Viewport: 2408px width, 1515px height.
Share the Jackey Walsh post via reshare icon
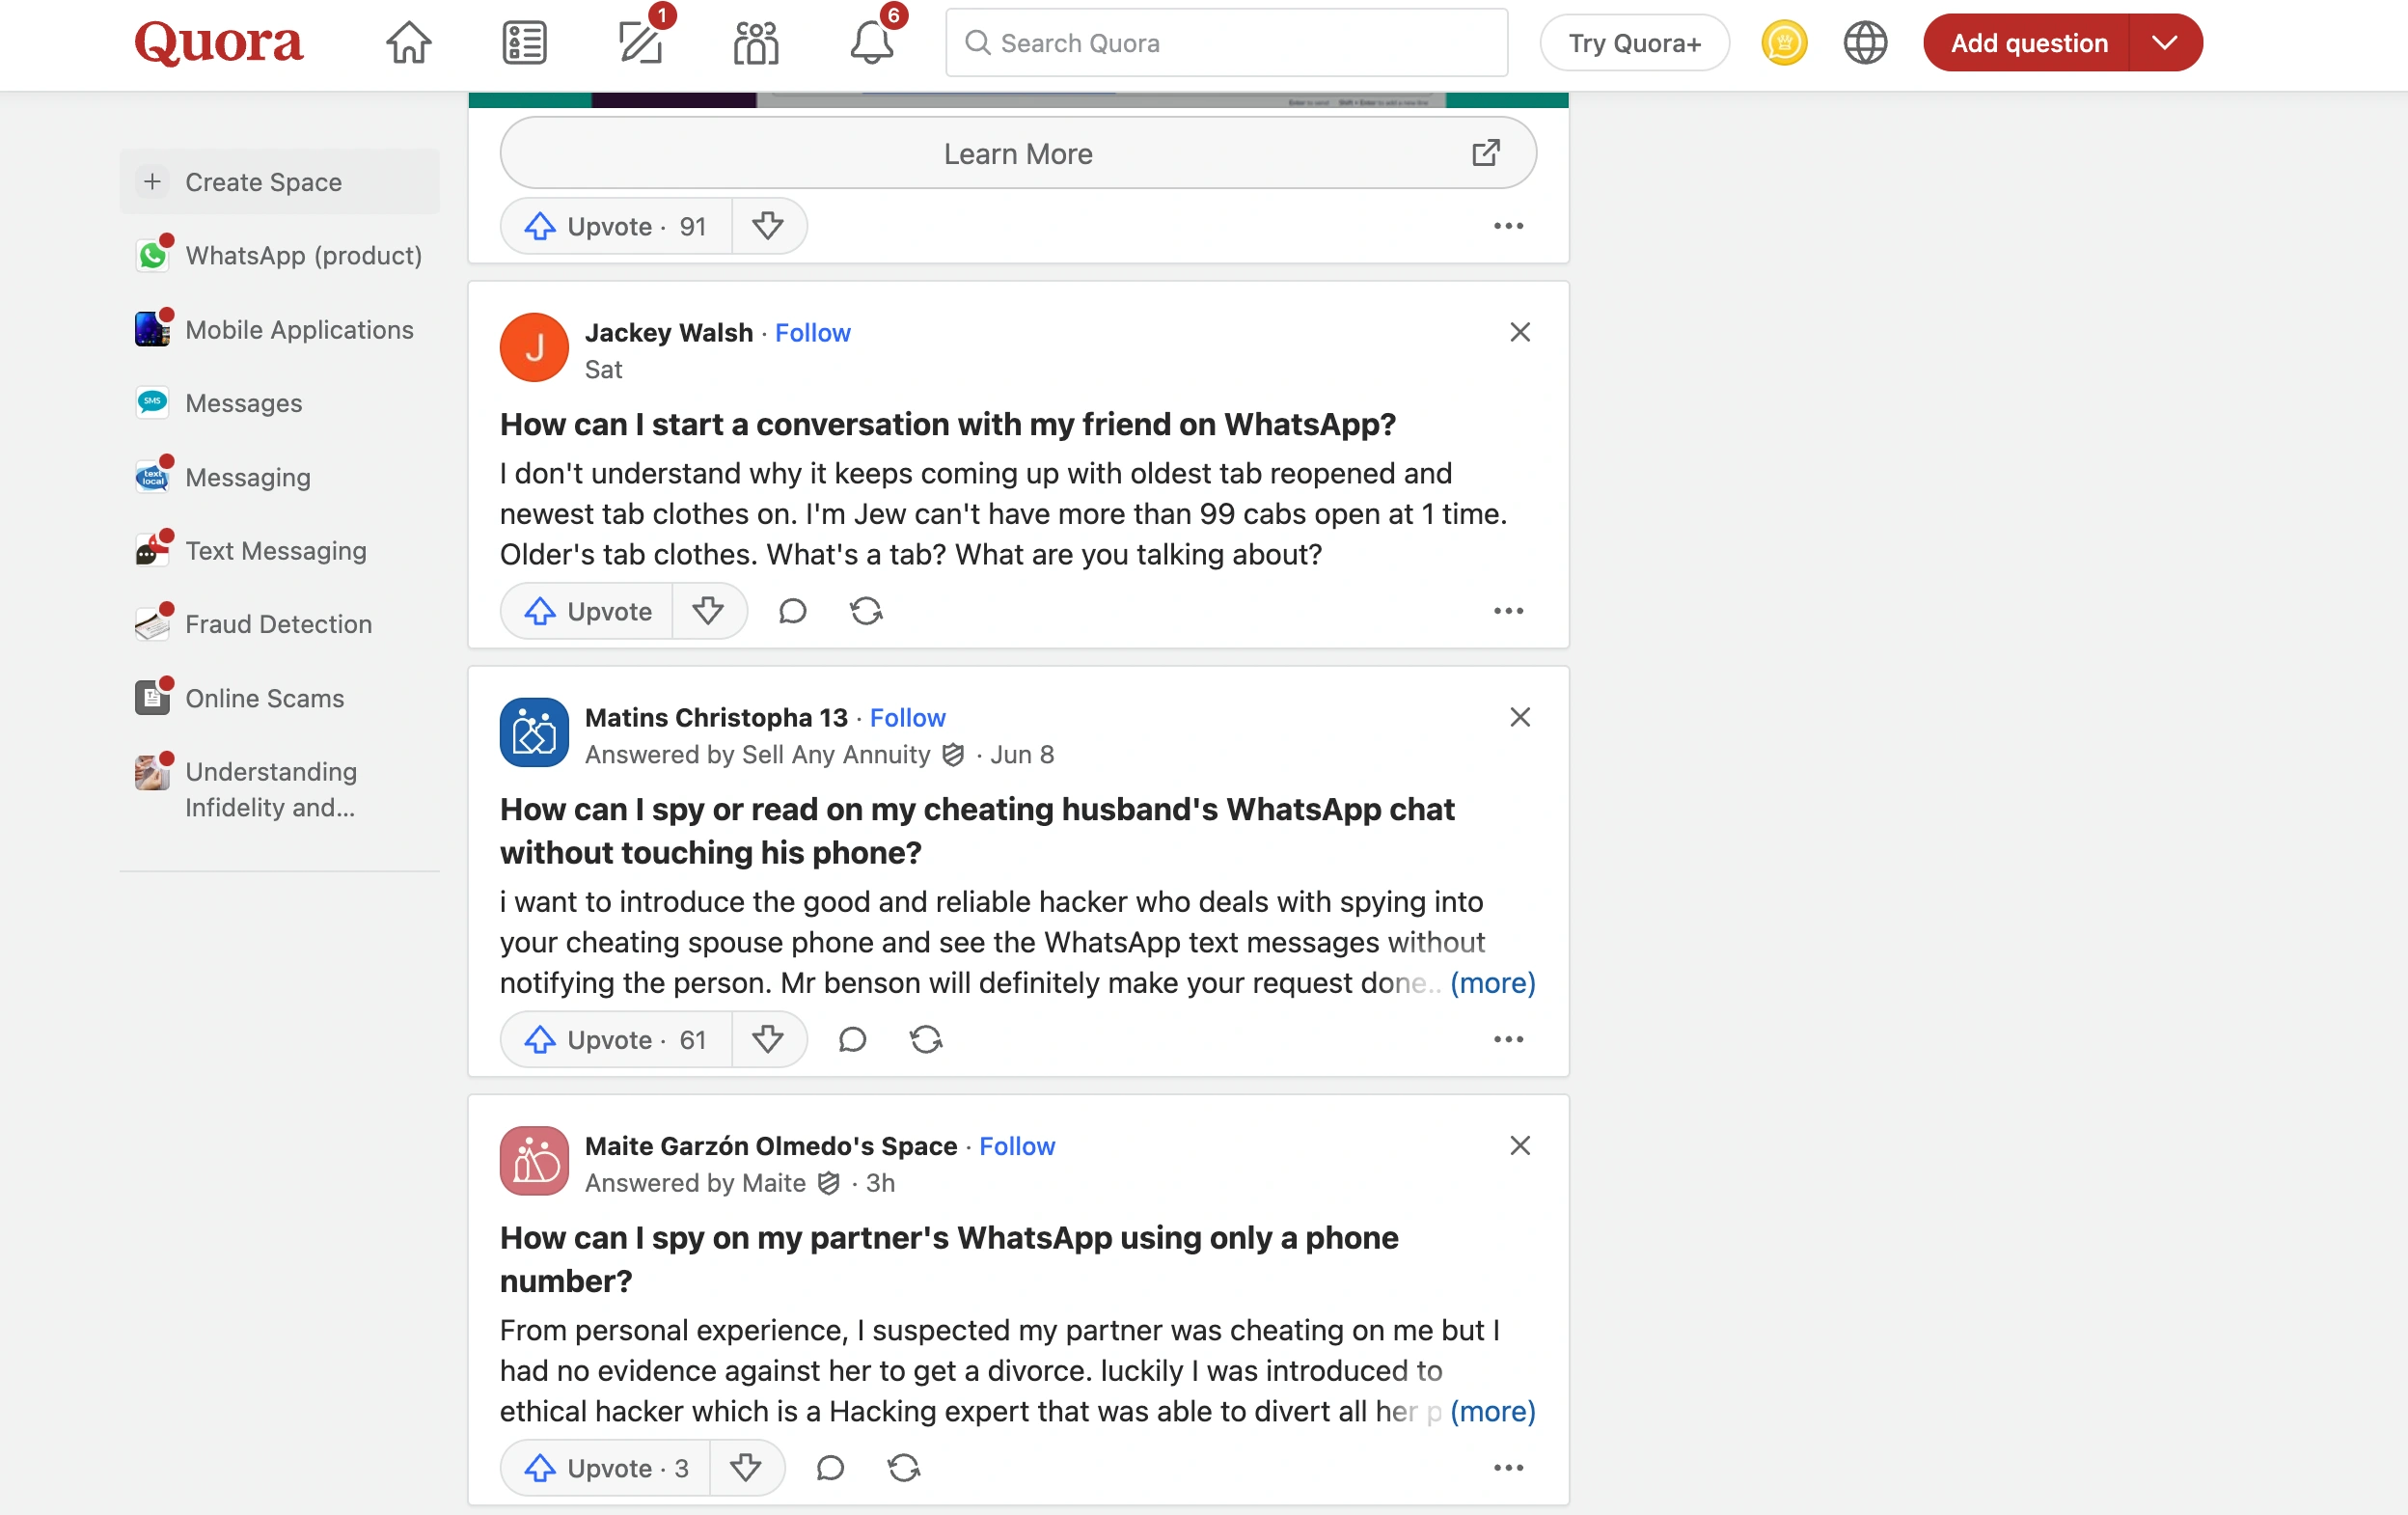[x=866, y=611]
